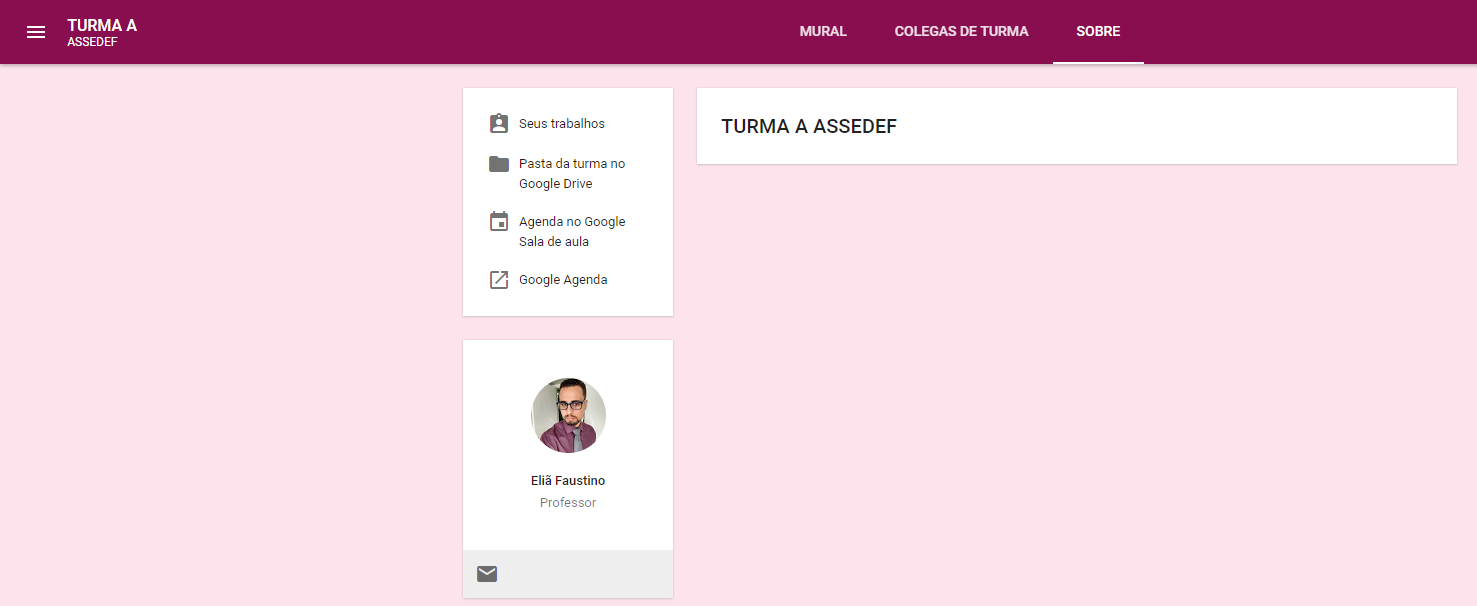Viewport: 1477px width, 606px height.
Task: Select the Sobre tab
Action: tap(1098, 32)
